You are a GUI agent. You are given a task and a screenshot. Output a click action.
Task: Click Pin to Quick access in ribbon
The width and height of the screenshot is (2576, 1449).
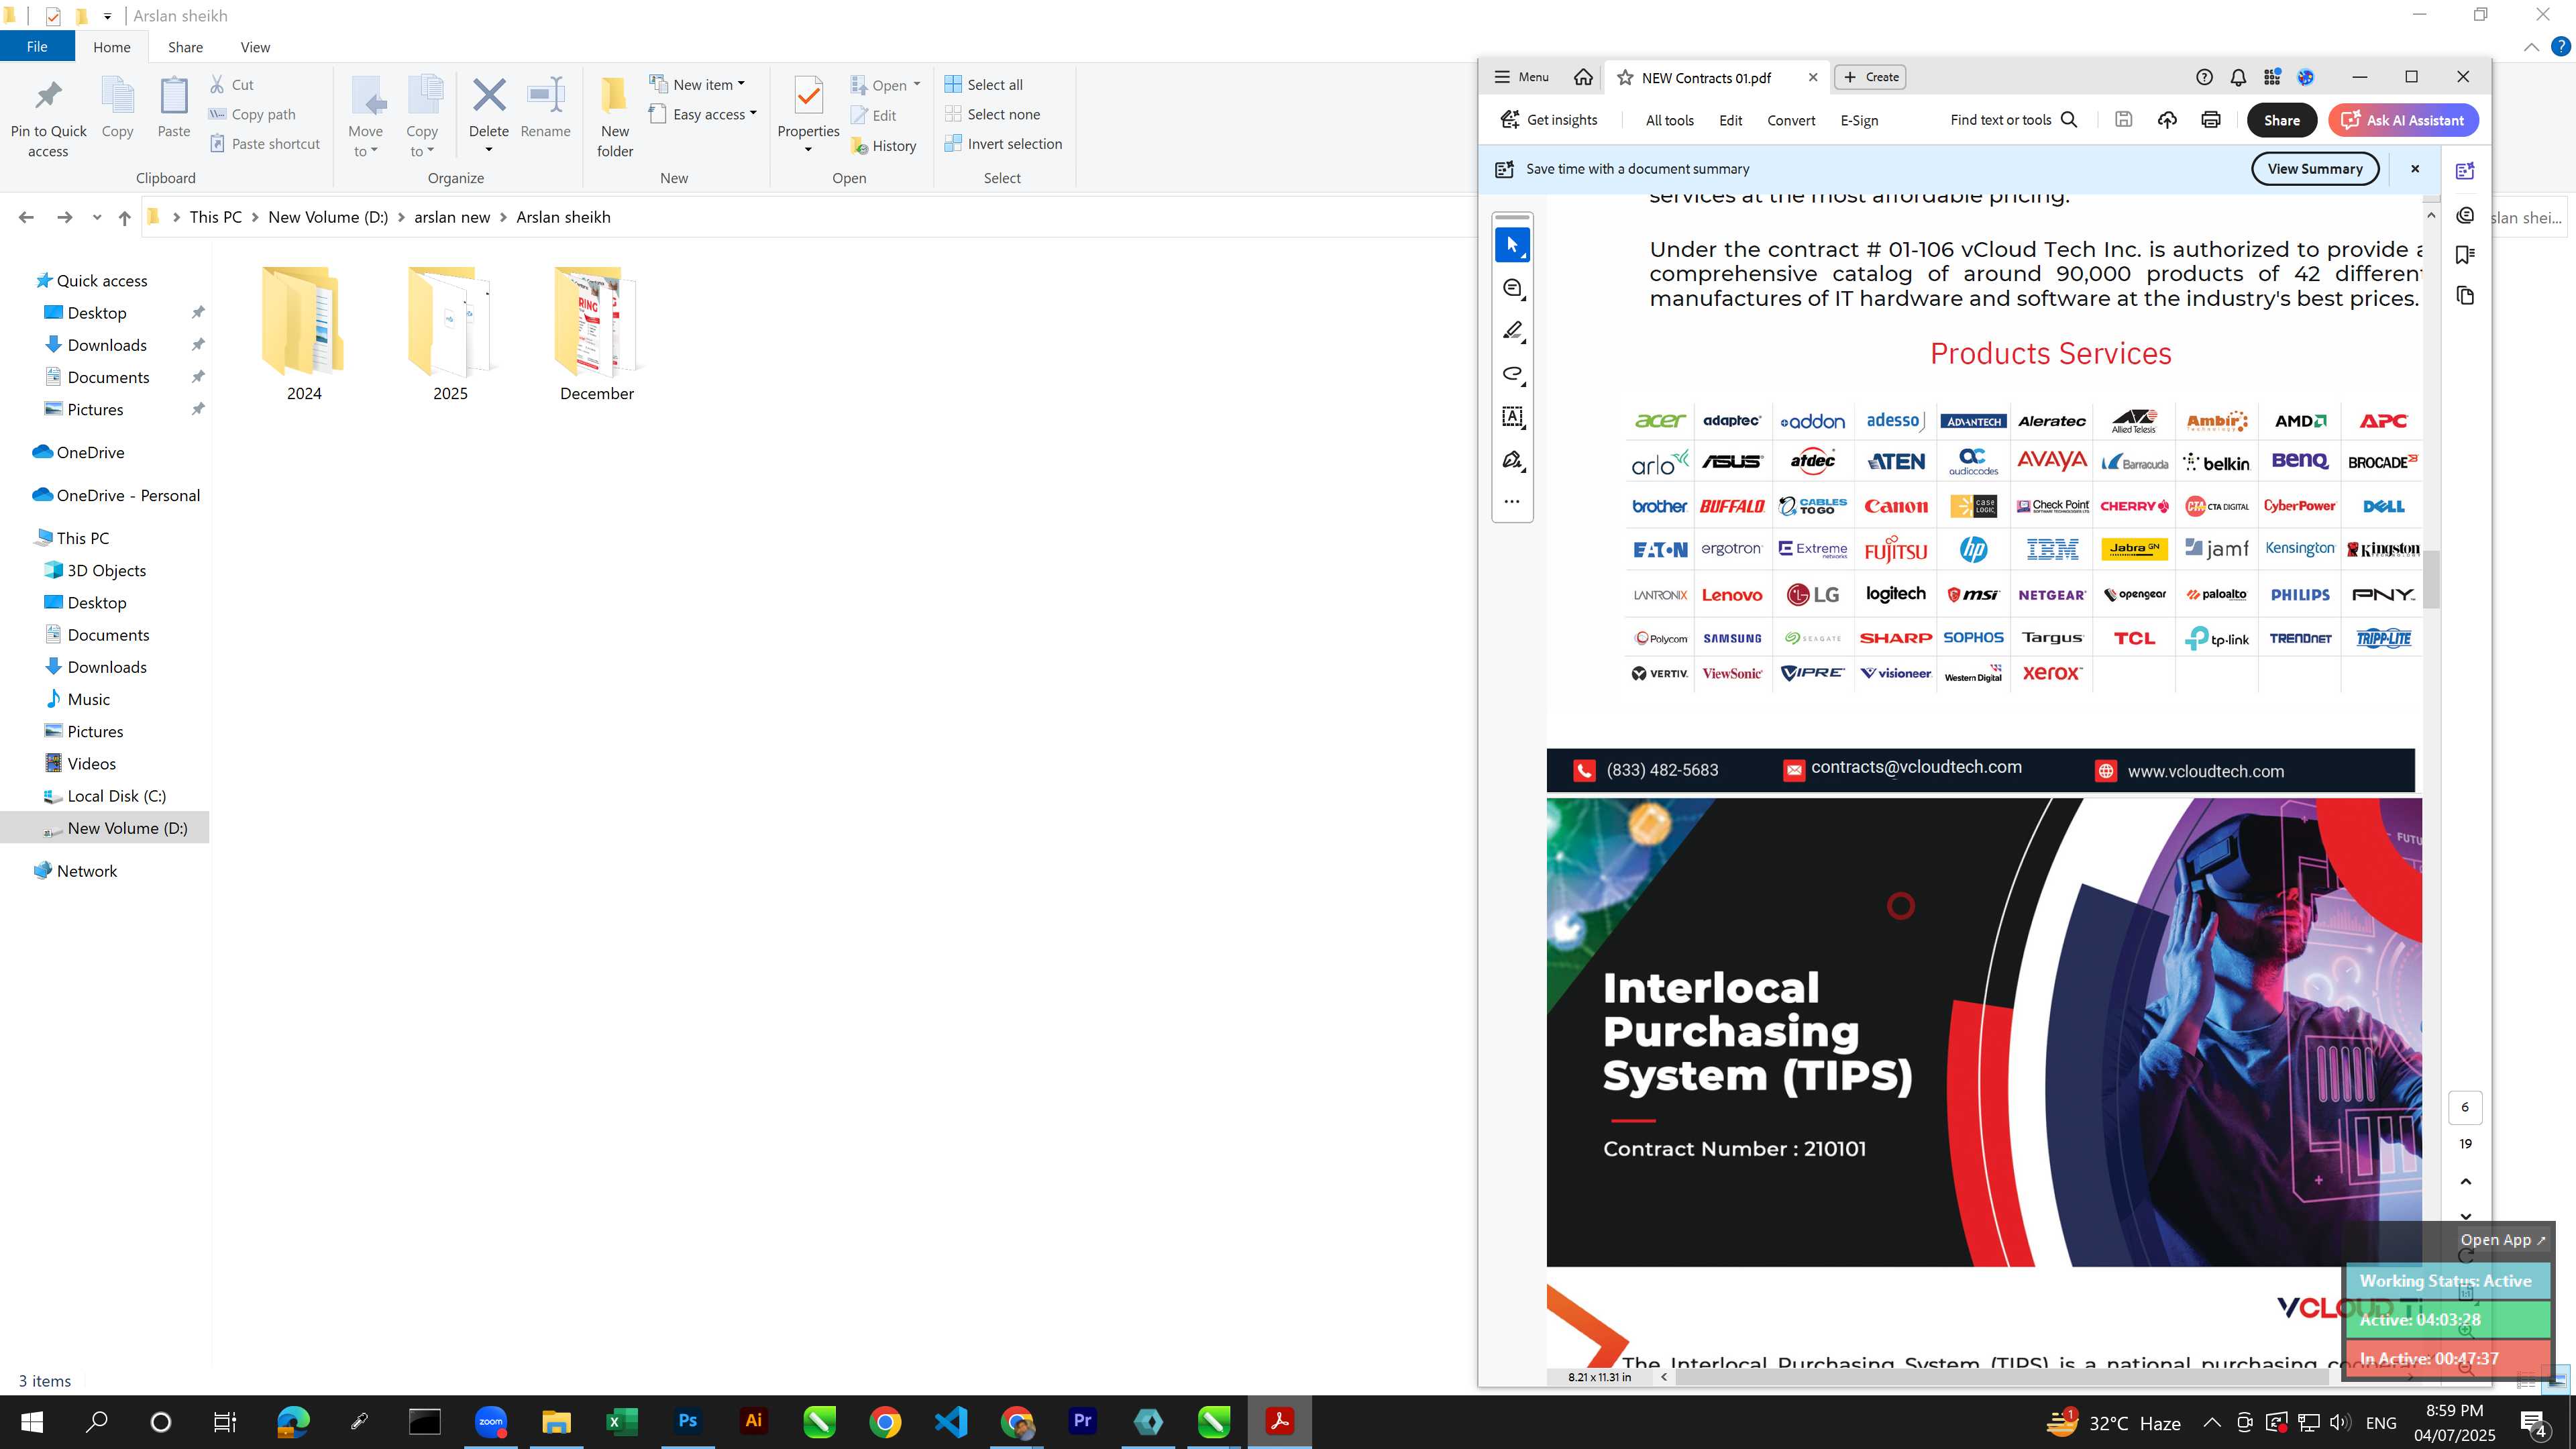click(x=48, y=118)
